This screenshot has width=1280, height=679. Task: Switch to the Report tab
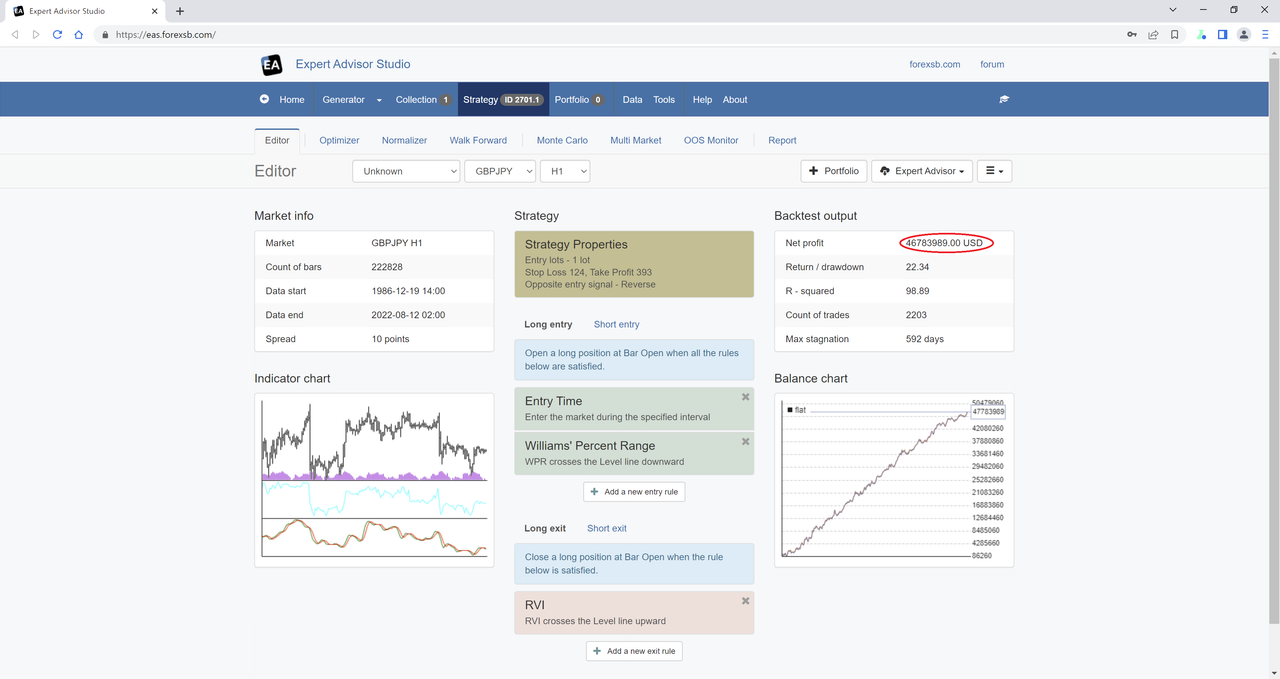(782, 141)
